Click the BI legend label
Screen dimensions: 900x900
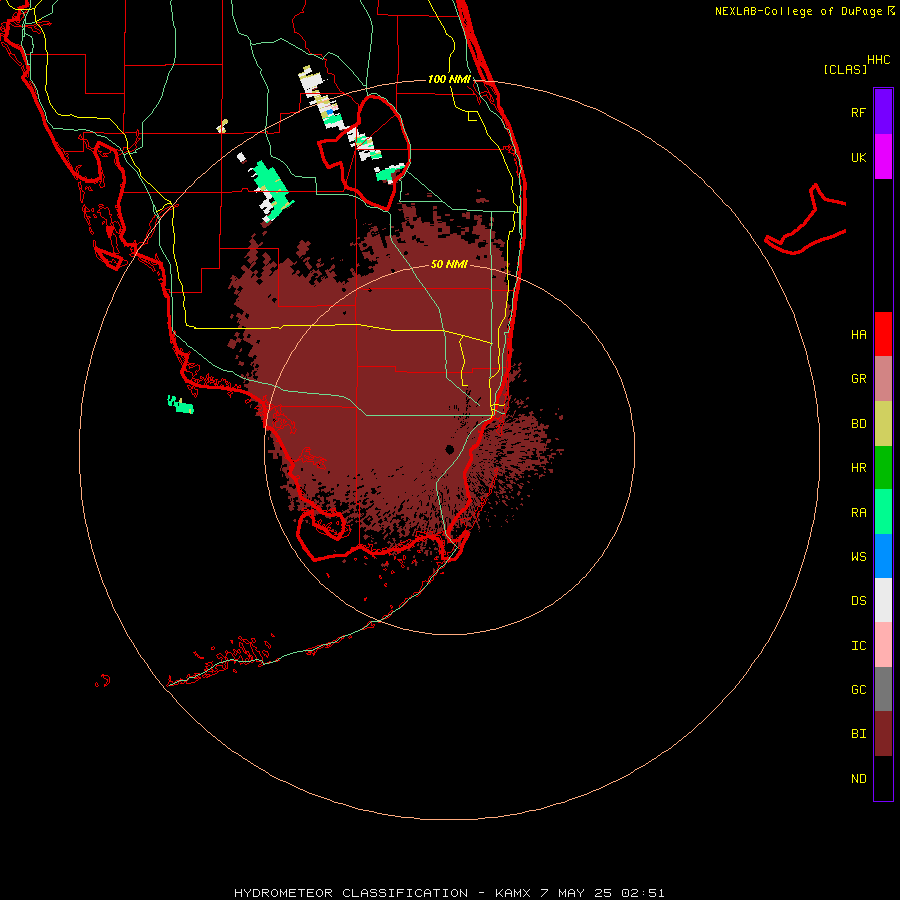coord(858,734)
